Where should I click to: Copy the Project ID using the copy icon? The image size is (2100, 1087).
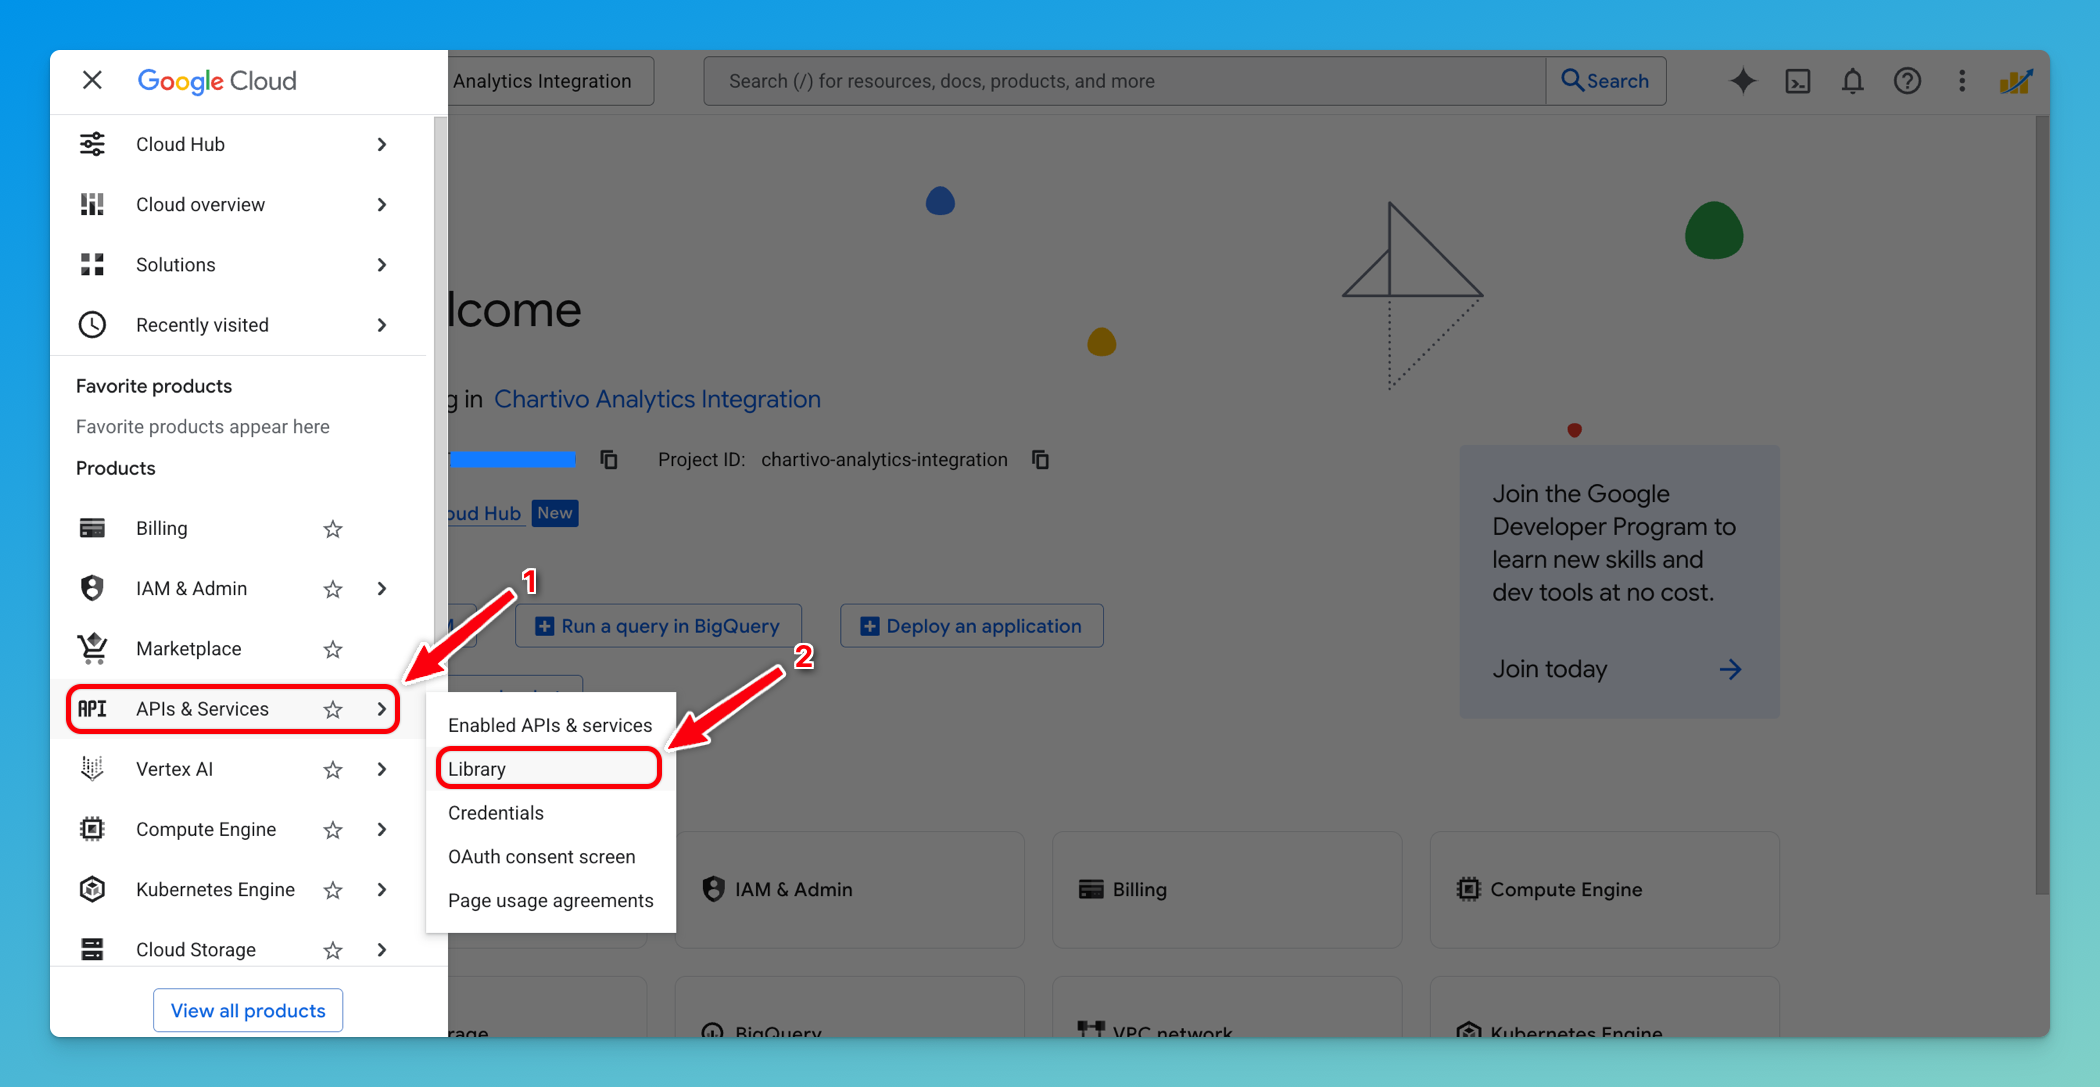click(1040, 459)
